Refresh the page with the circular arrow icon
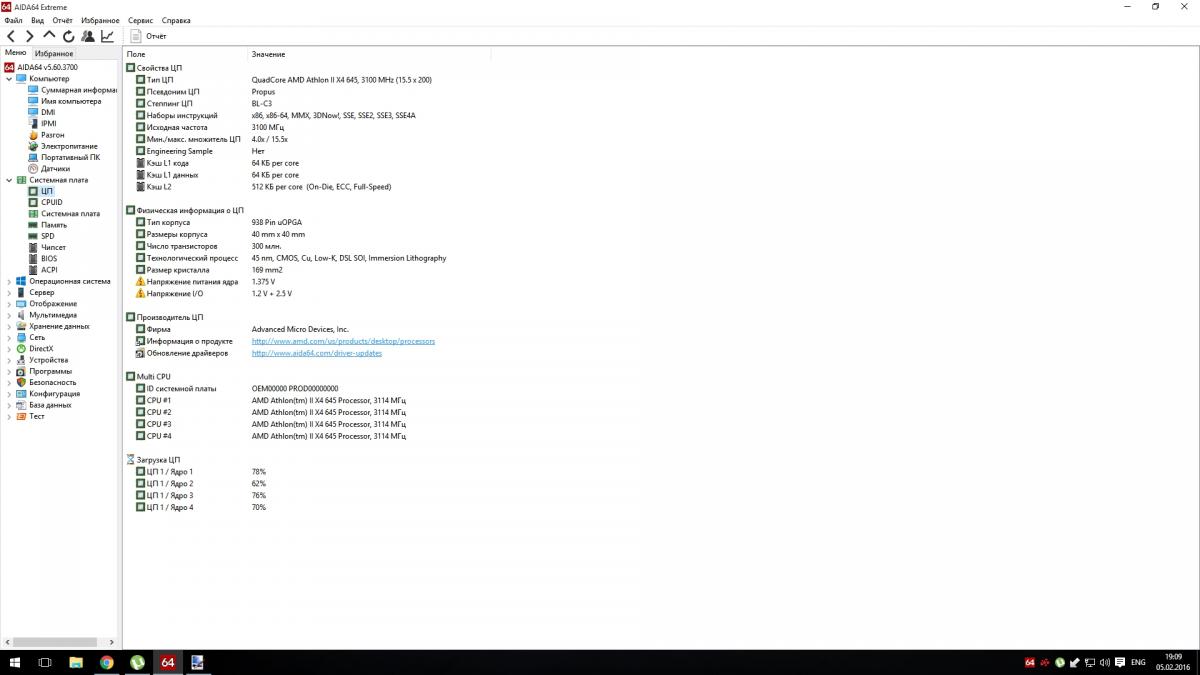Viewport: 1200px width, 675px height. point(68,36)
